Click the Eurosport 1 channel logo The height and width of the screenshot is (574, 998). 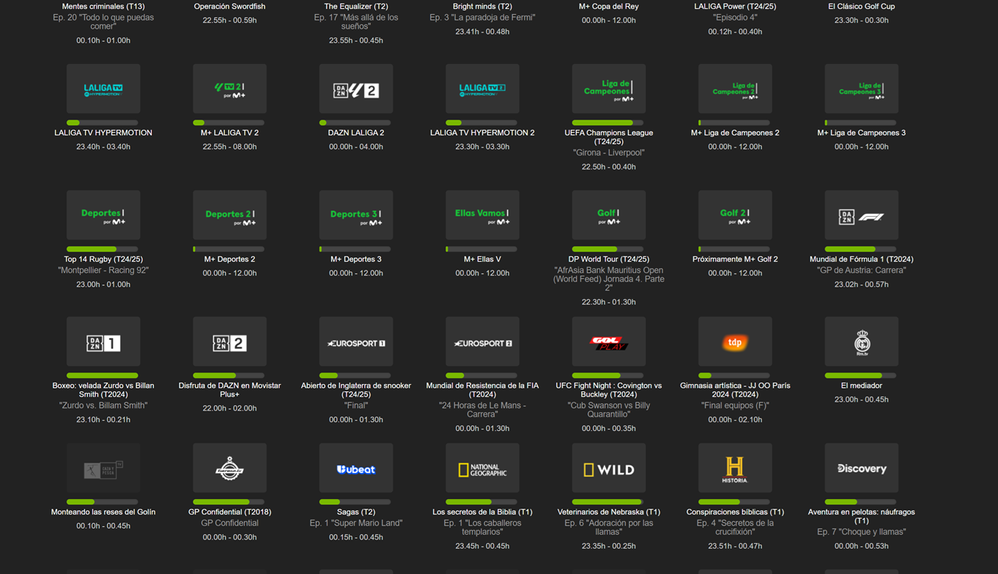(x=356, y=343)
